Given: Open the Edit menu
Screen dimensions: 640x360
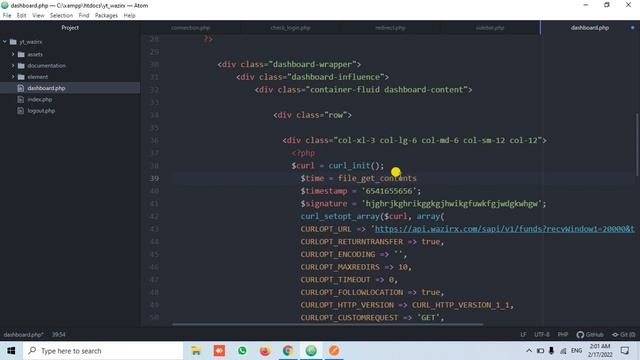Looking at the screenshot, I should [x=21, y=16].
